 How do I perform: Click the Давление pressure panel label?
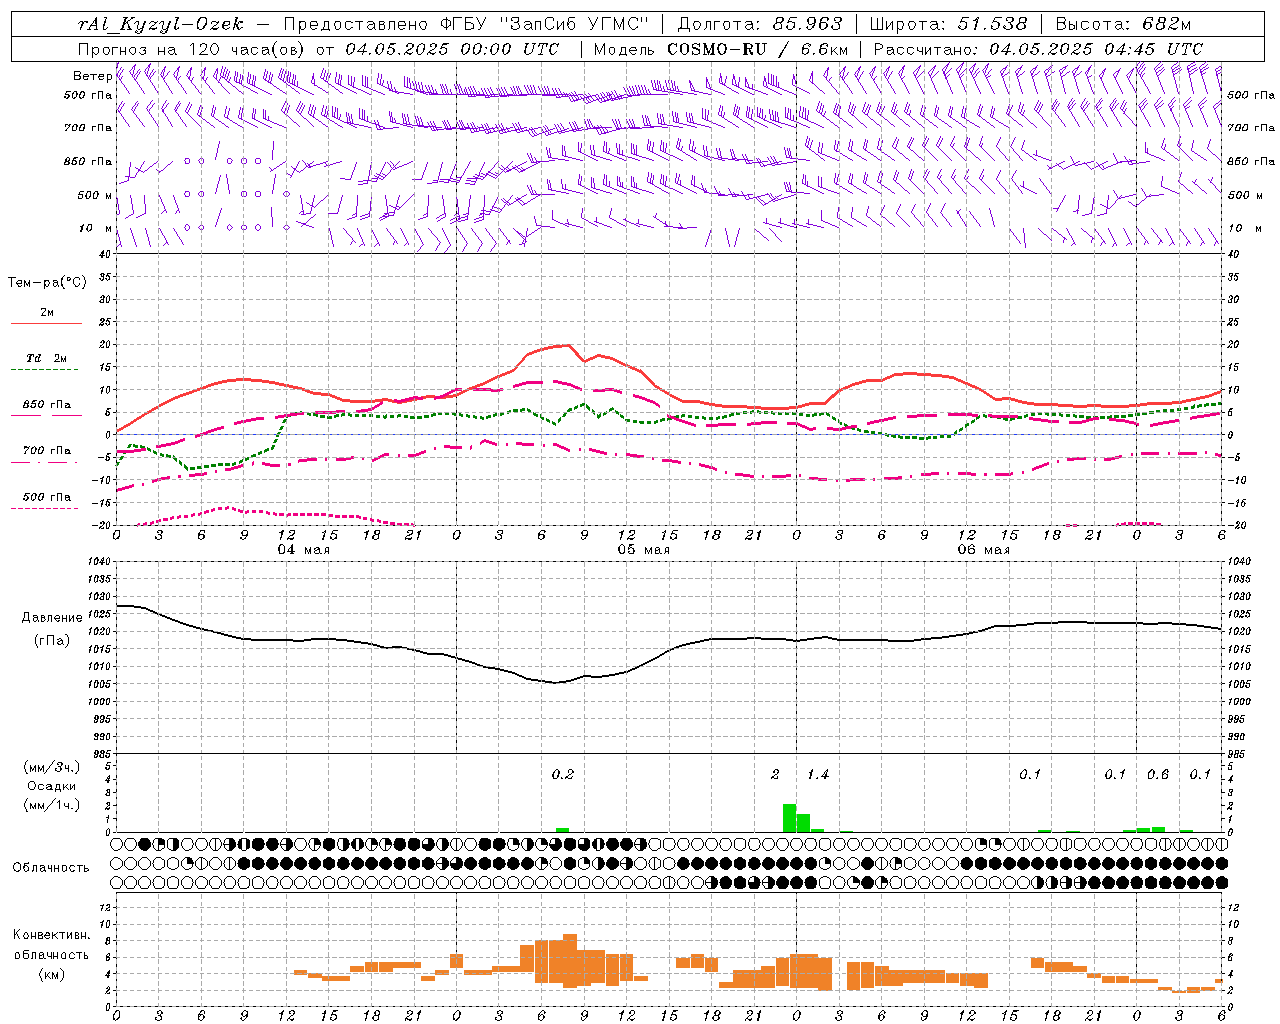(52, 618)
